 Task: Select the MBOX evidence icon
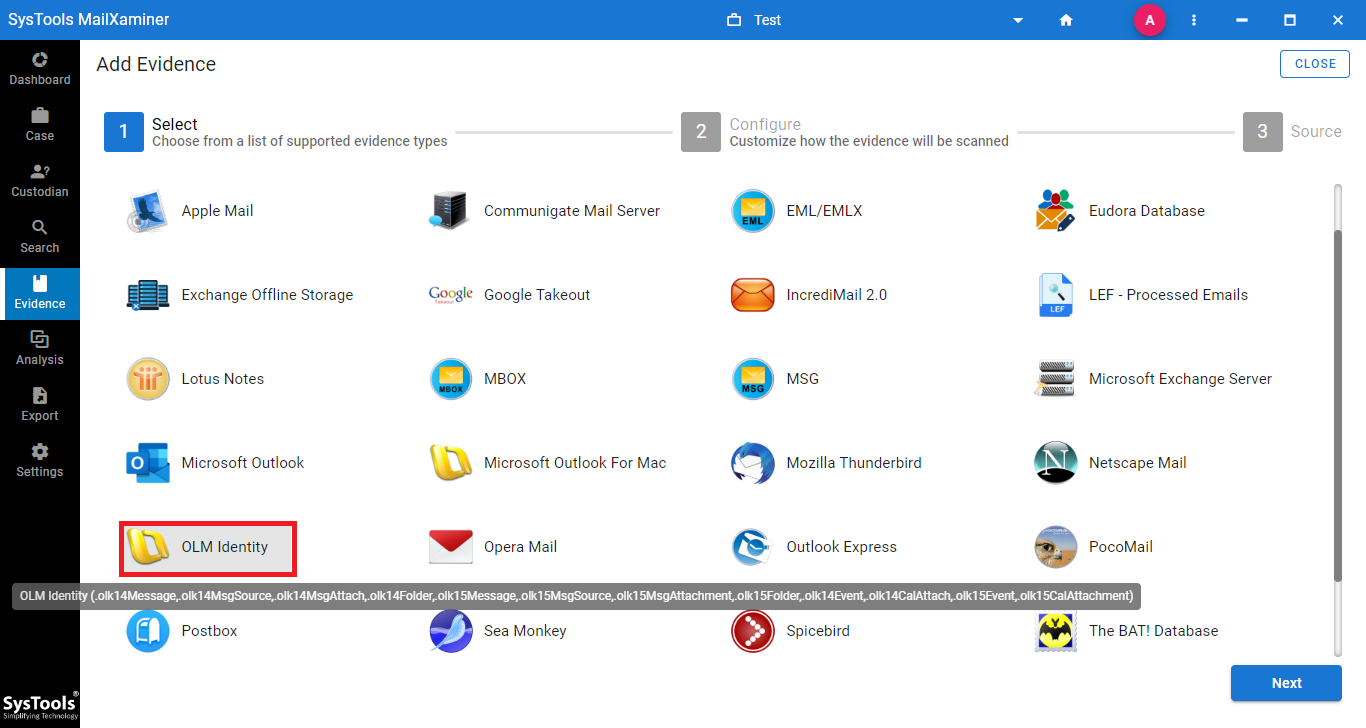[x=450, y=379]
